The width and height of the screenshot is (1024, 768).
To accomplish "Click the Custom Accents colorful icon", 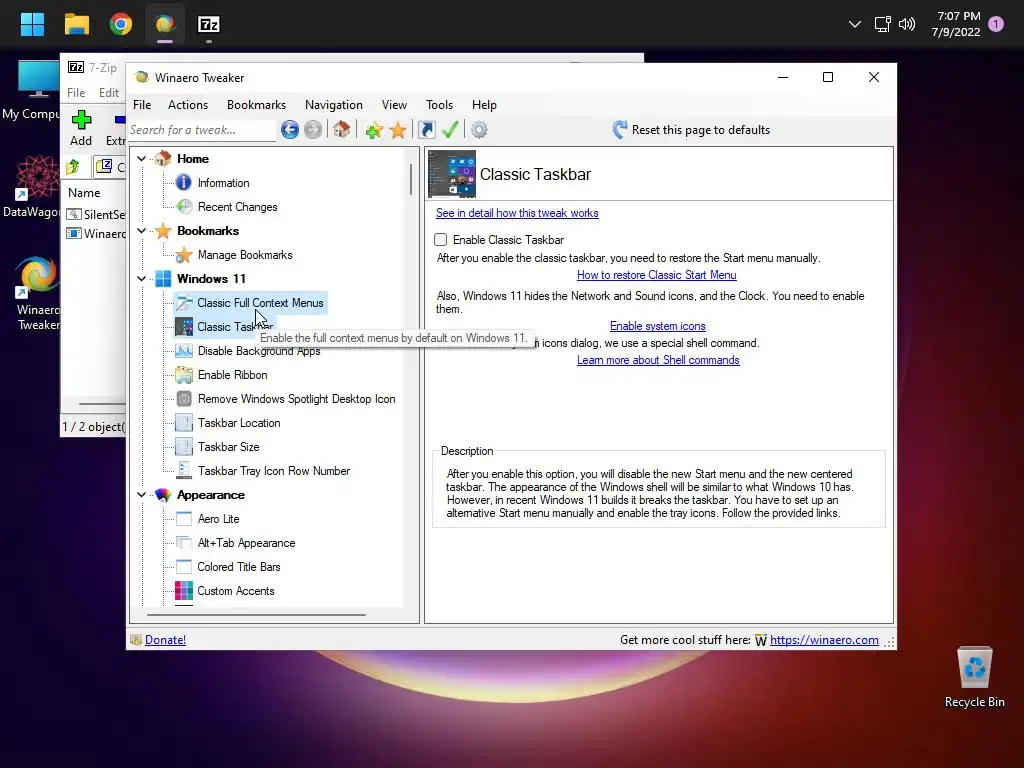I will click(x=184, y=591).
